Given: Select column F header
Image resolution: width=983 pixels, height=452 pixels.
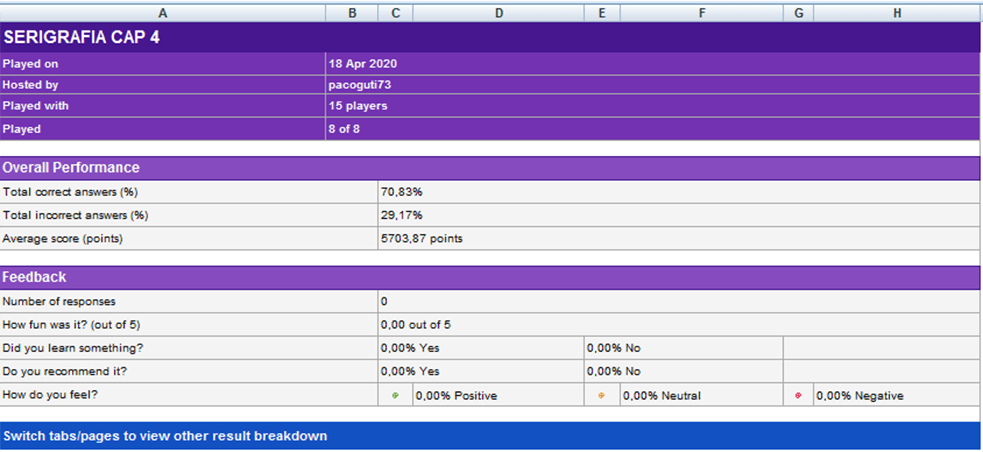Looking at the screenshot, I should coord(701,12).
